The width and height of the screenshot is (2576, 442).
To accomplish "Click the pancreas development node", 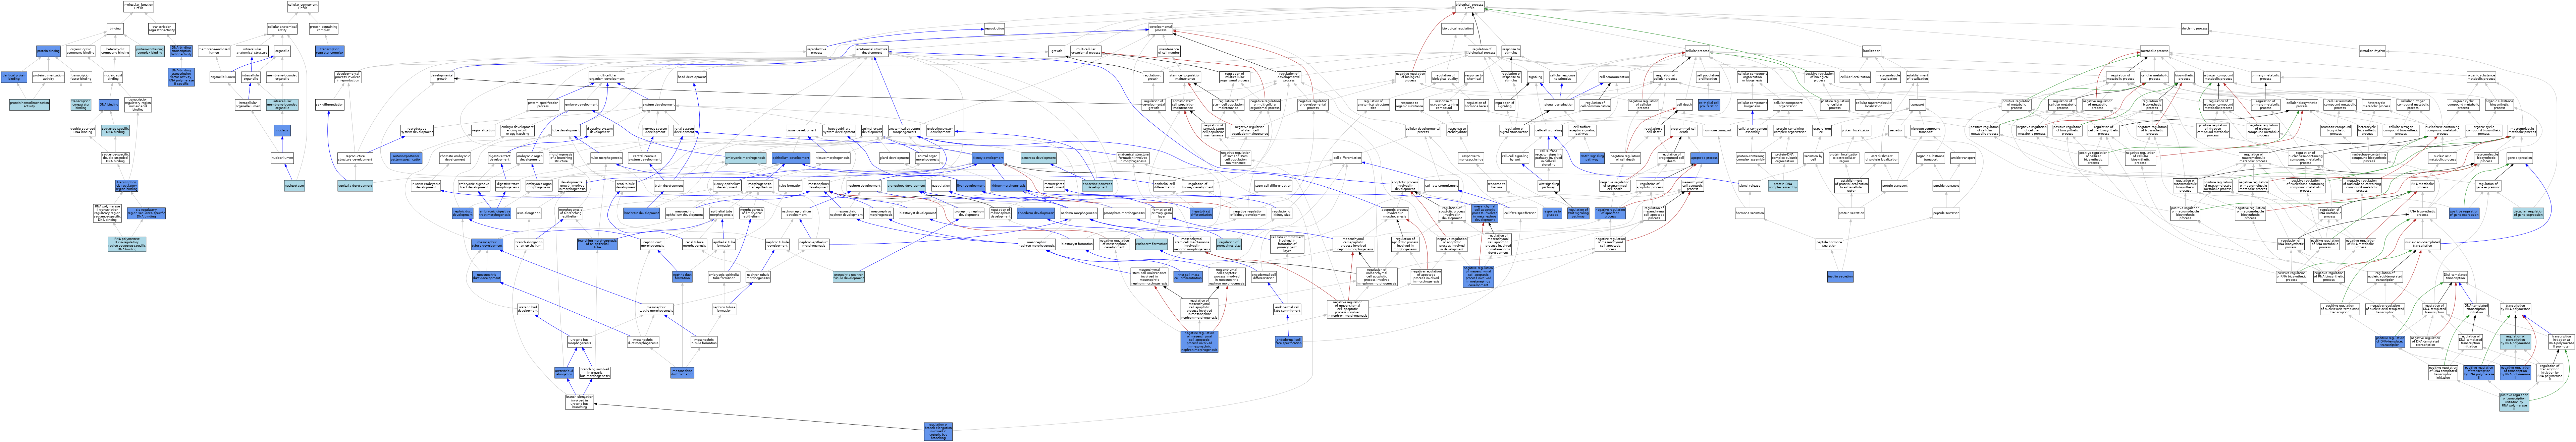I will coord(1039,157).
